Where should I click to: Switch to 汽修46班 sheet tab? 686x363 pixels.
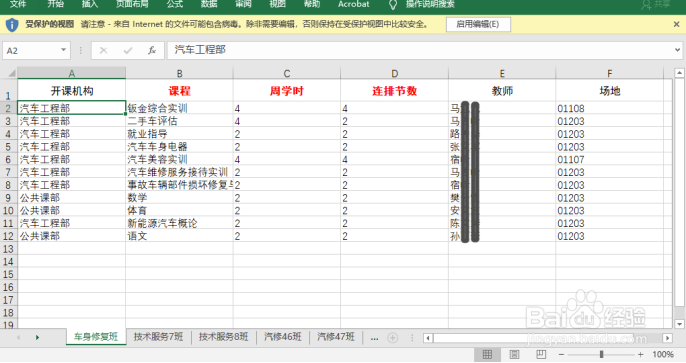click(283, 337)
